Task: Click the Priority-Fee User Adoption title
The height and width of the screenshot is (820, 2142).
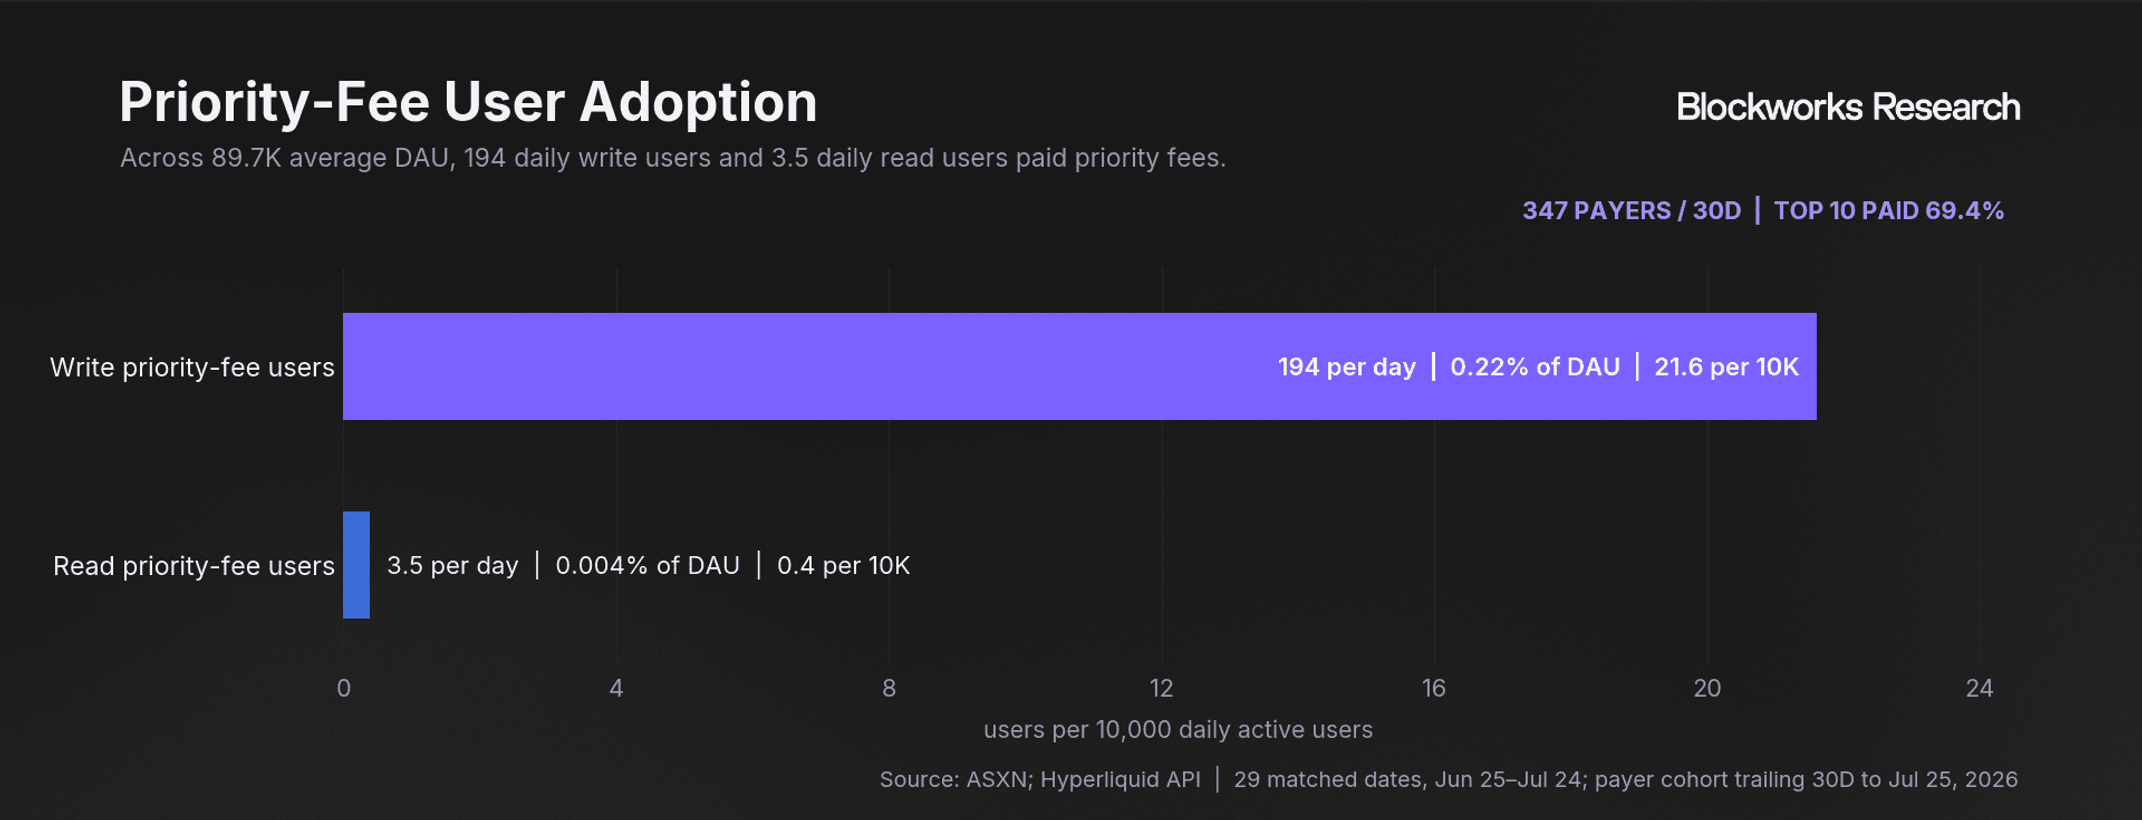Action: tap(468, 102)
